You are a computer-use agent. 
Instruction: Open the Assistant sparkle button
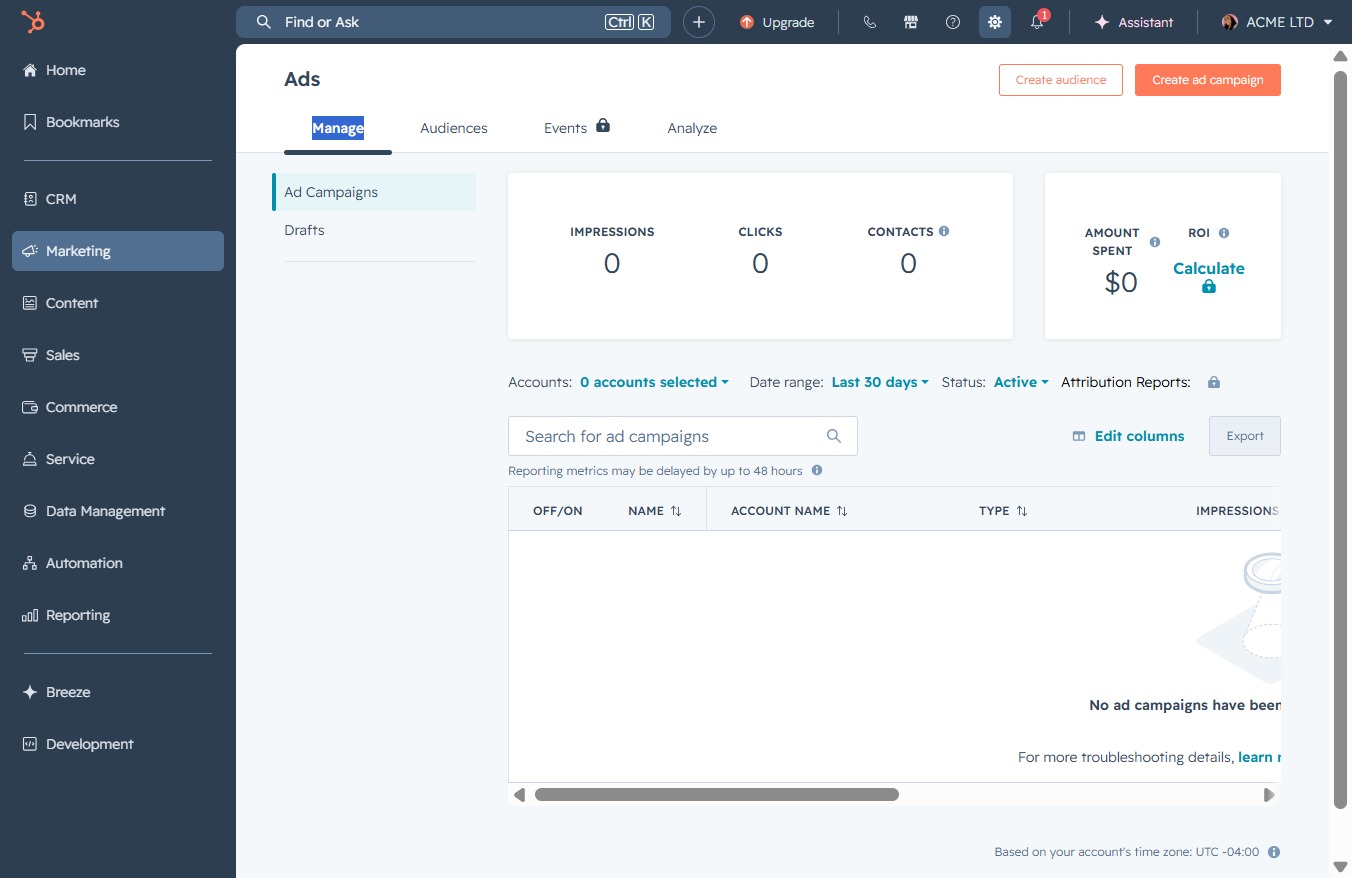[1134, 22]
